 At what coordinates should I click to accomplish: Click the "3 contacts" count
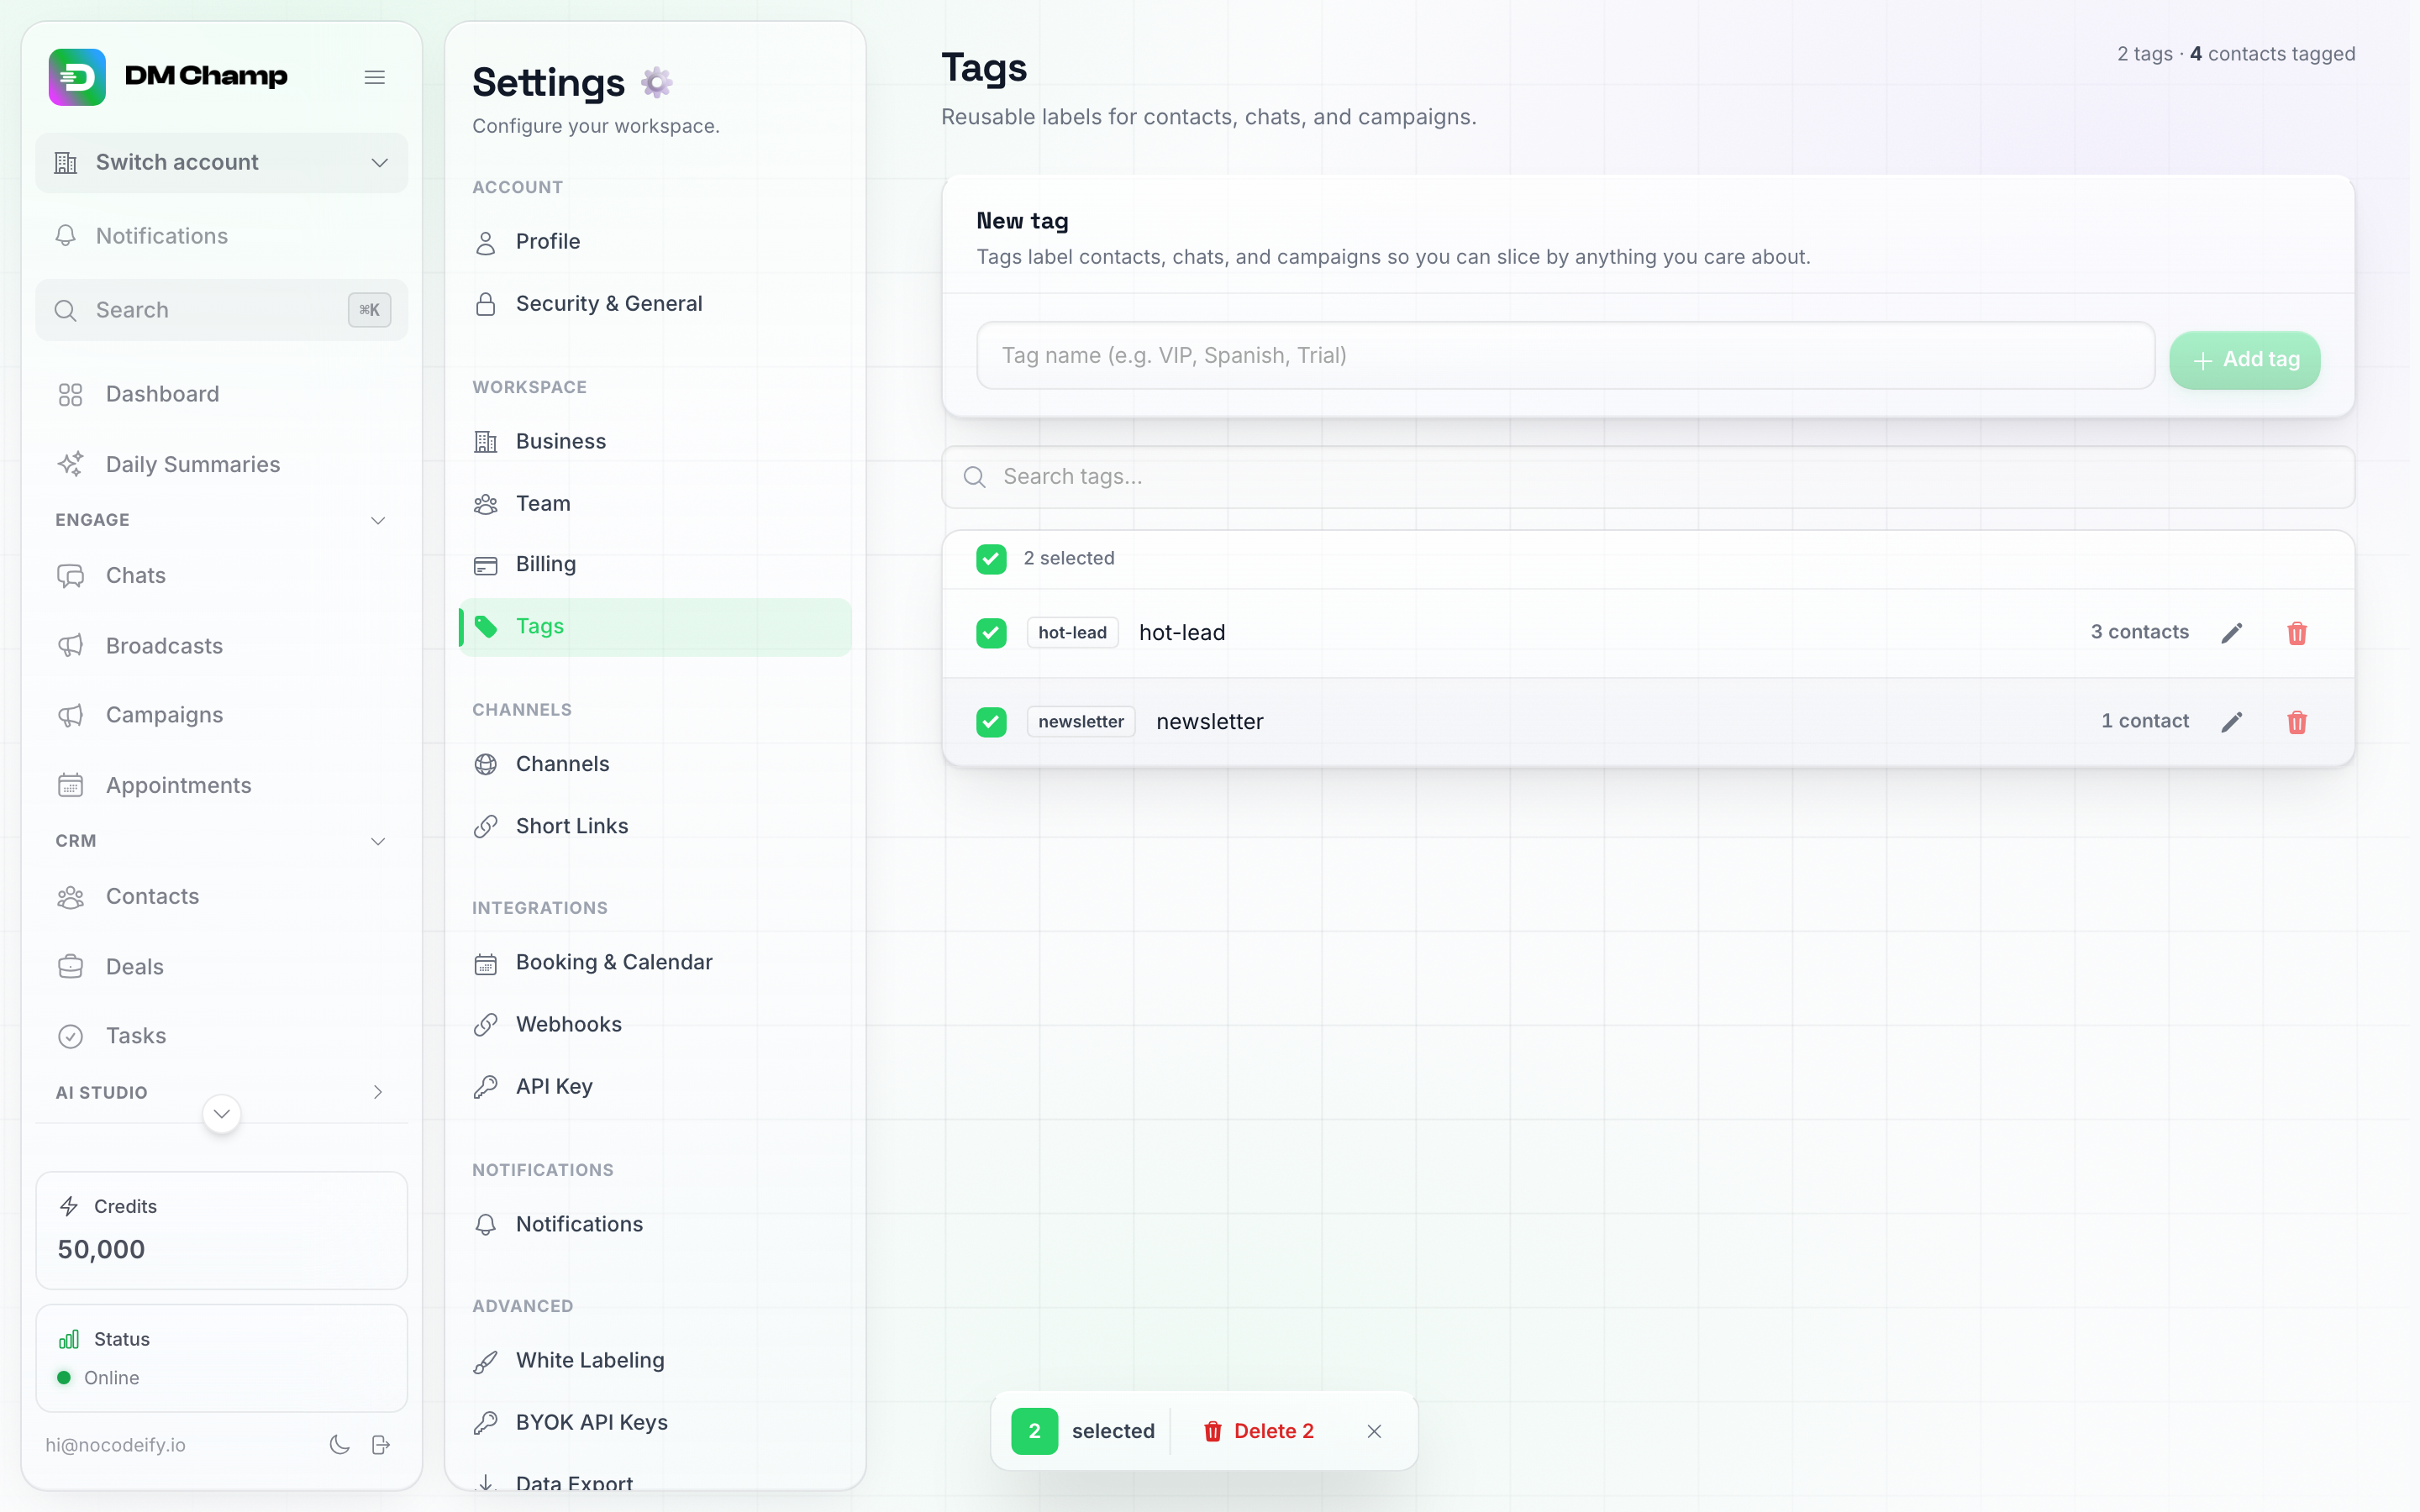point(2140,632)
